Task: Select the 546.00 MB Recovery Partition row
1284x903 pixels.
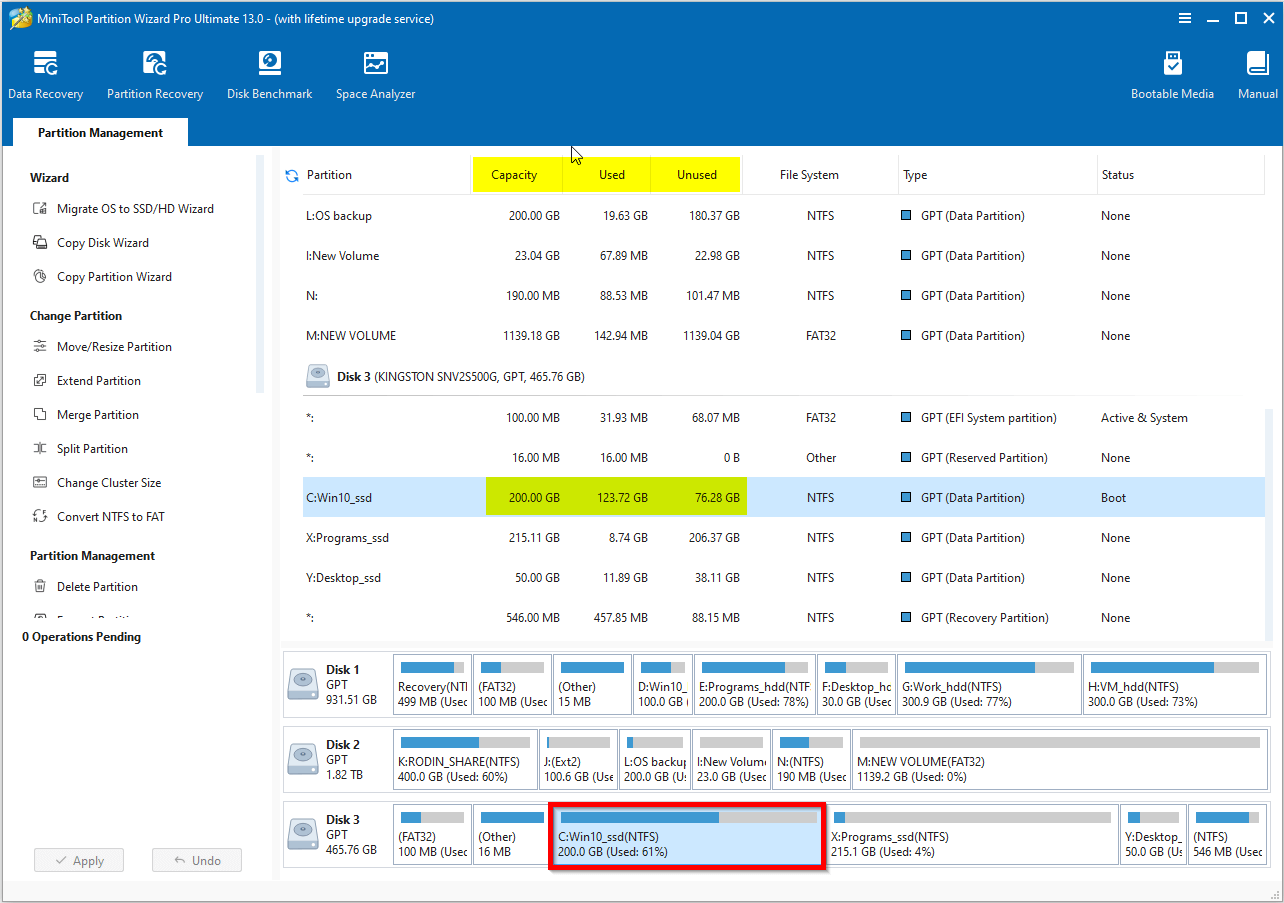Action: coord(784,618)
